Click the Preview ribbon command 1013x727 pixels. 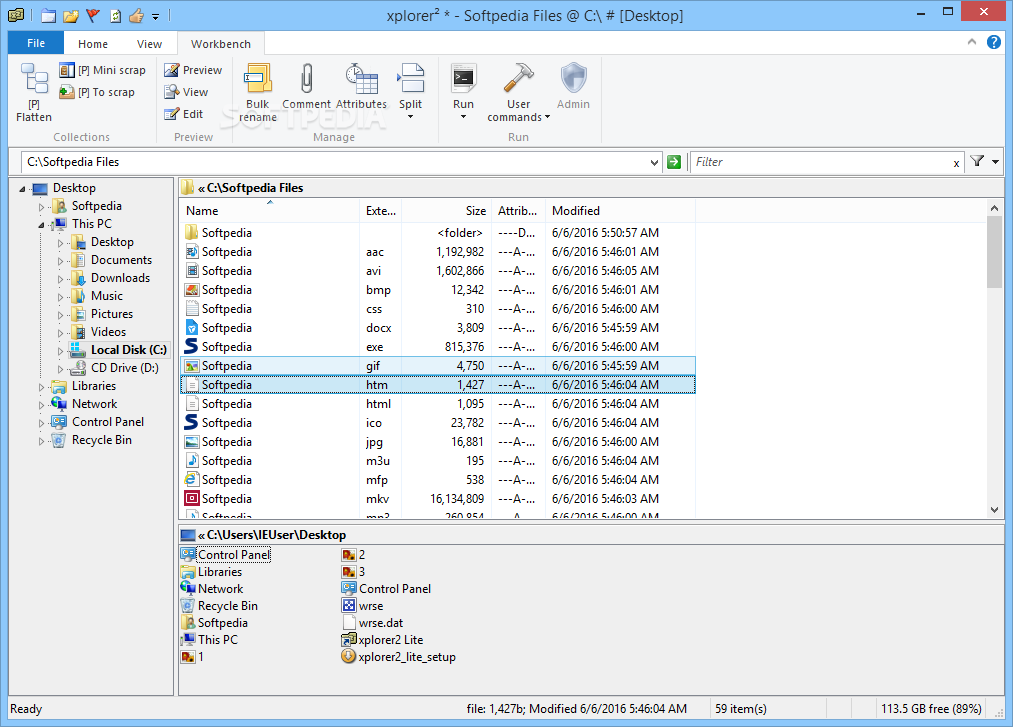pos(193,70)
